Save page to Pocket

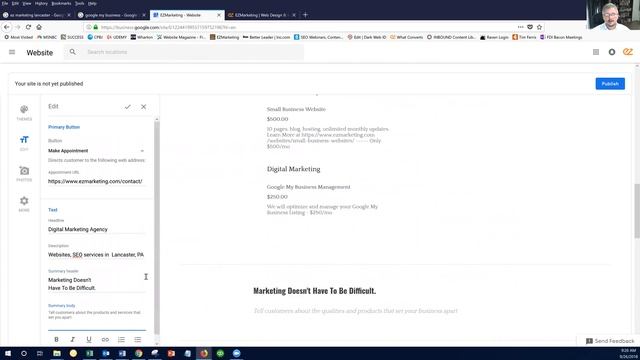coord(530,27)
